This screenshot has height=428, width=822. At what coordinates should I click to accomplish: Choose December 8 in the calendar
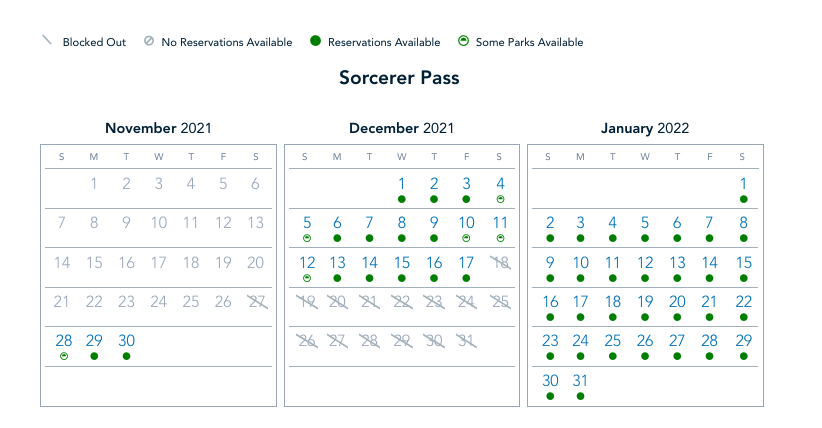tap(402, 223)
